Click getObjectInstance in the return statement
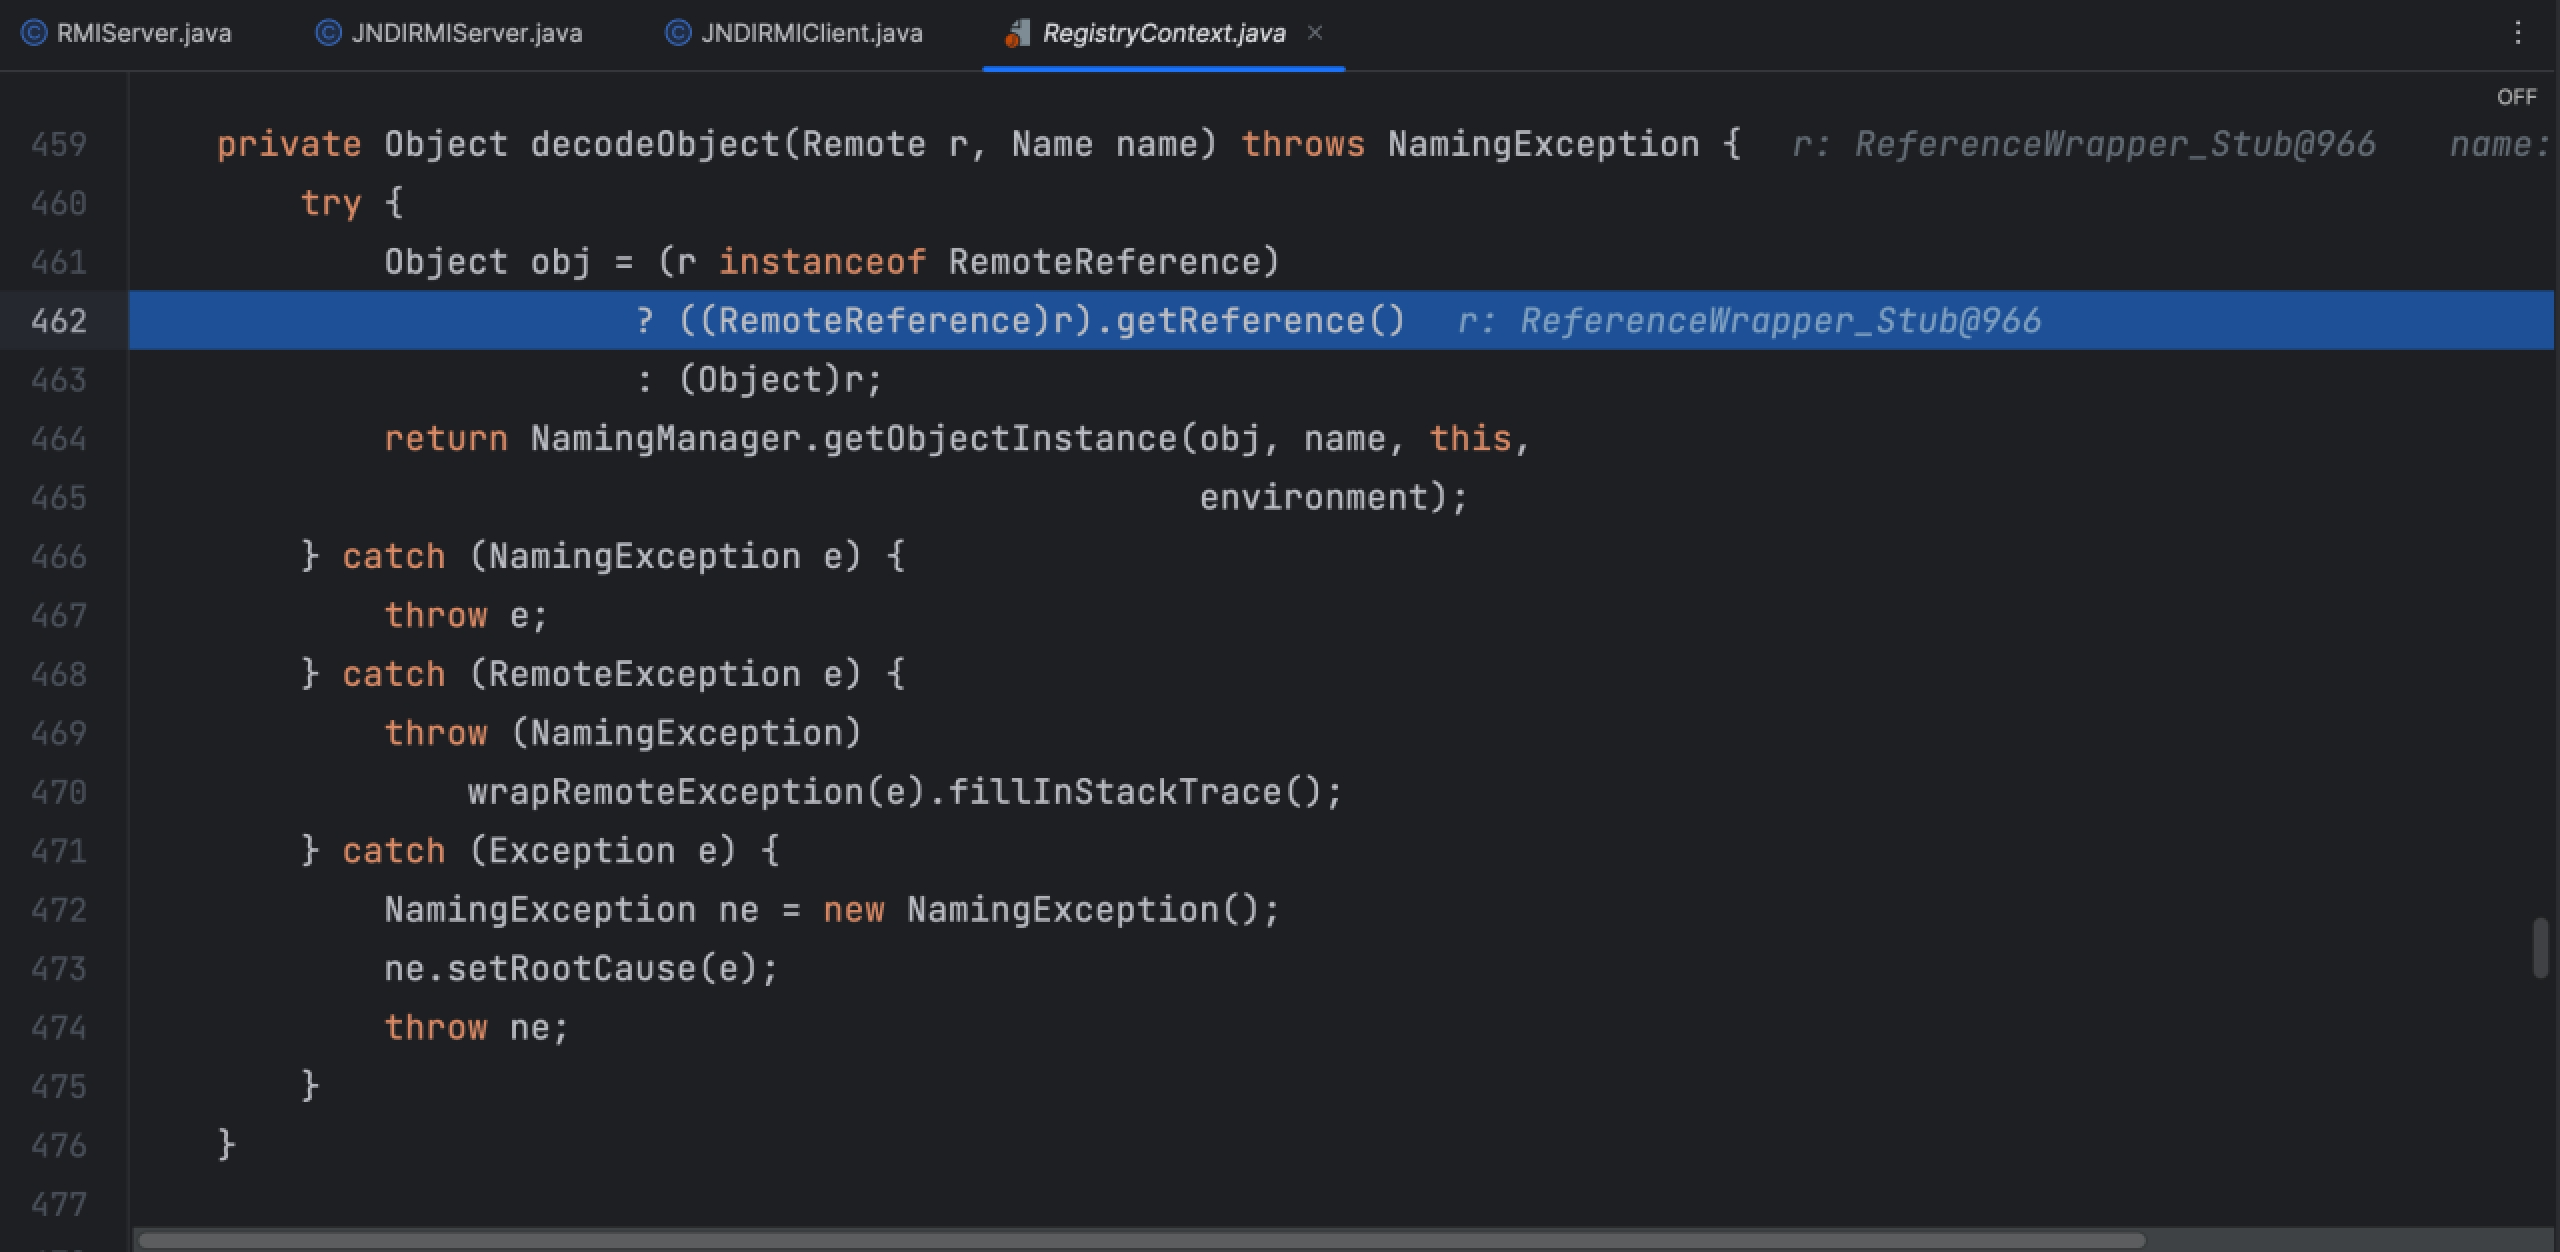This screenshot has height=1252, width=2560. pyautogui.click(x=1000, y=439)
